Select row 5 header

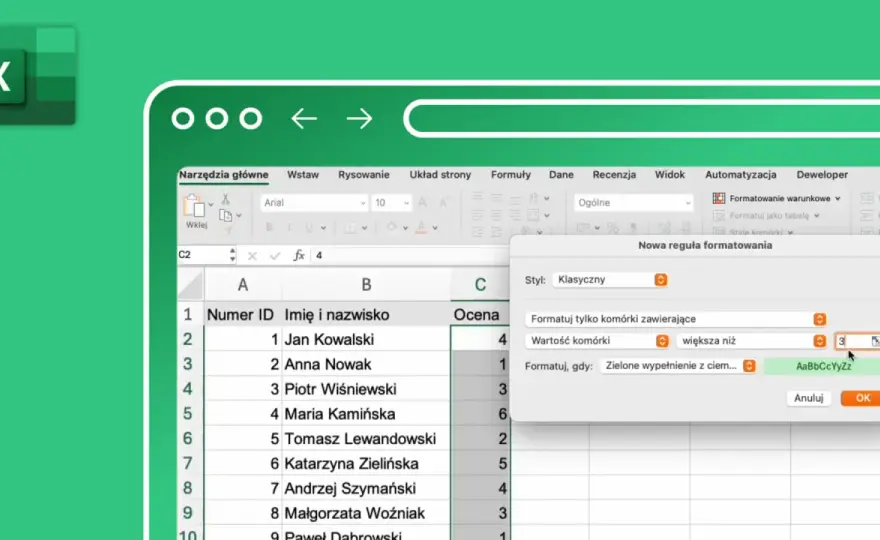(190, 414)
